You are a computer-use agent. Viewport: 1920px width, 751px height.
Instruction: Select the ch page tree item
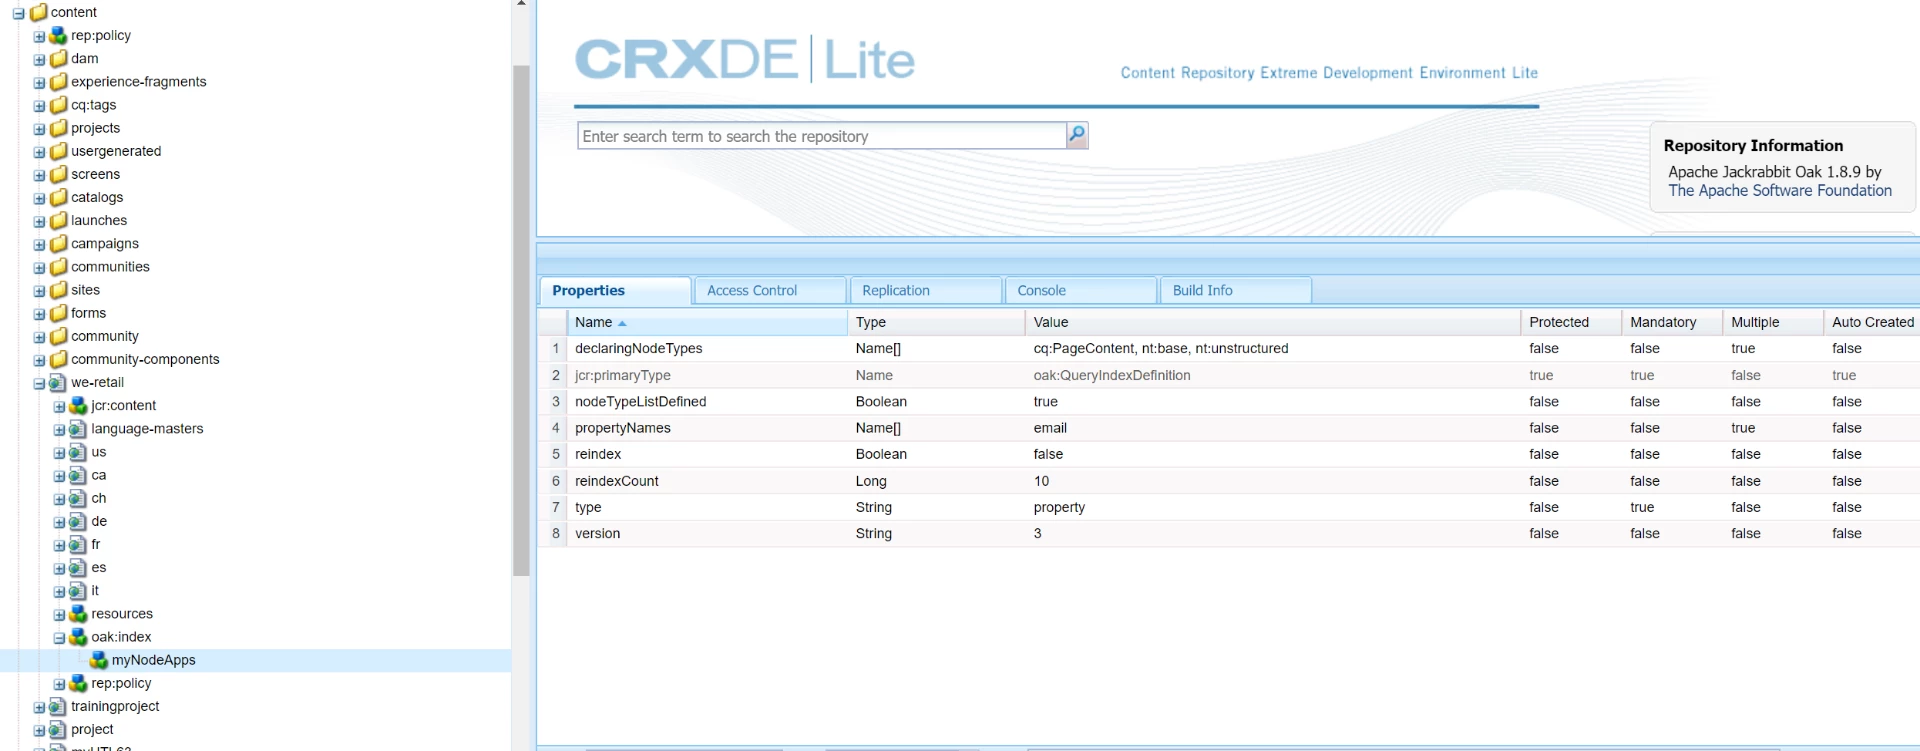(98, 498)
